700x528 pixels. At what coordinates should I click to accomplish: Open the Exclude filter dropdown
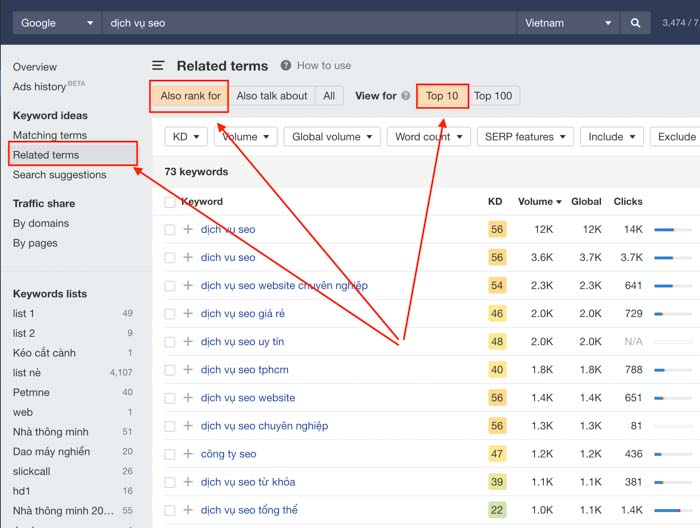675,137
